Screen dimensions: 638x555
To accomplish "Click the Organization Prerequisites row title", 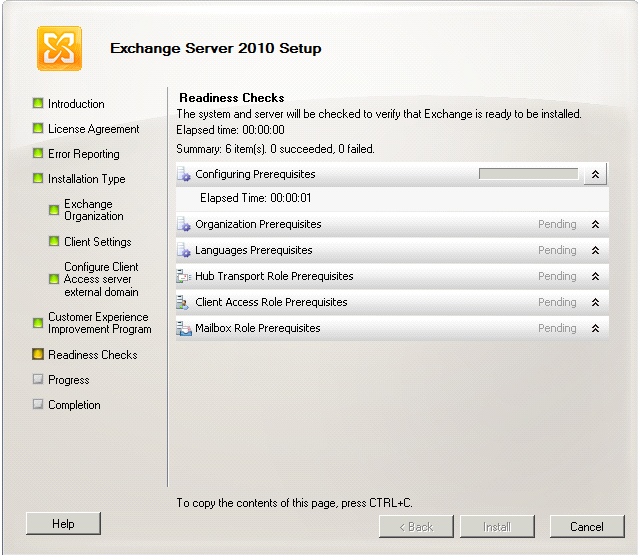I will click(258, 224).
